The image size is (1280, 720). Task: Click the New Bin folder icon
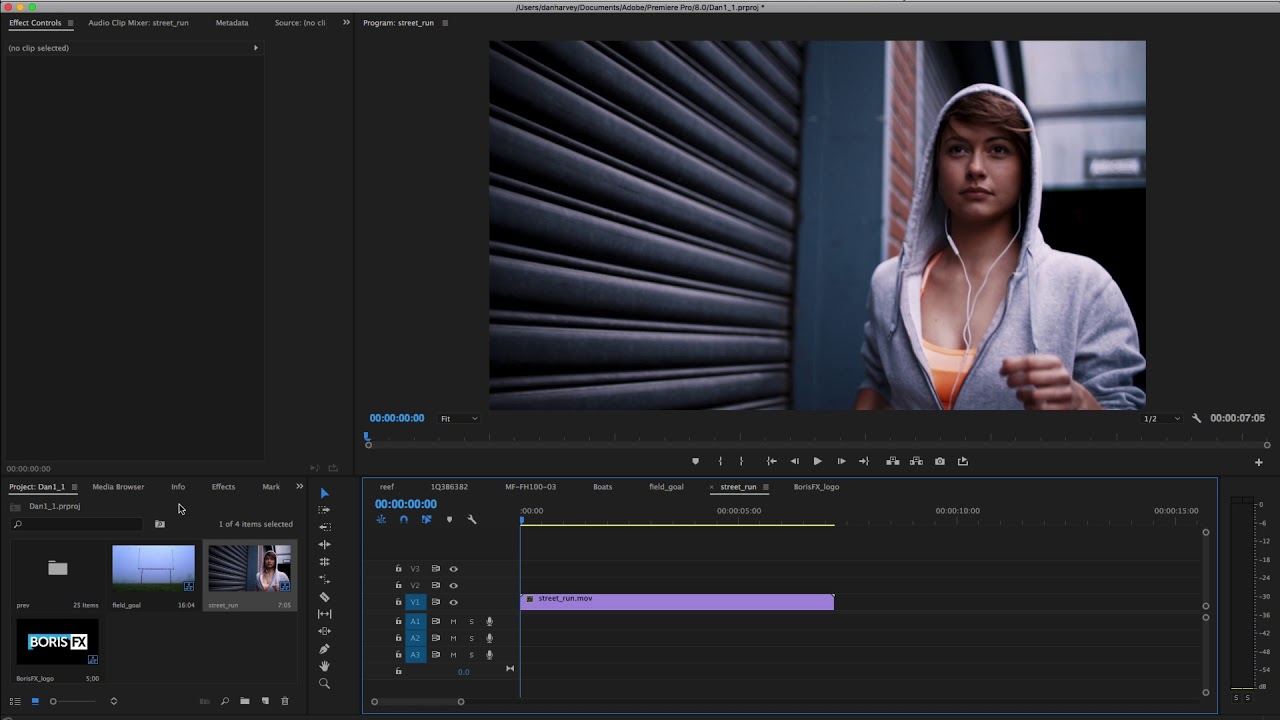tap(244, 701)
